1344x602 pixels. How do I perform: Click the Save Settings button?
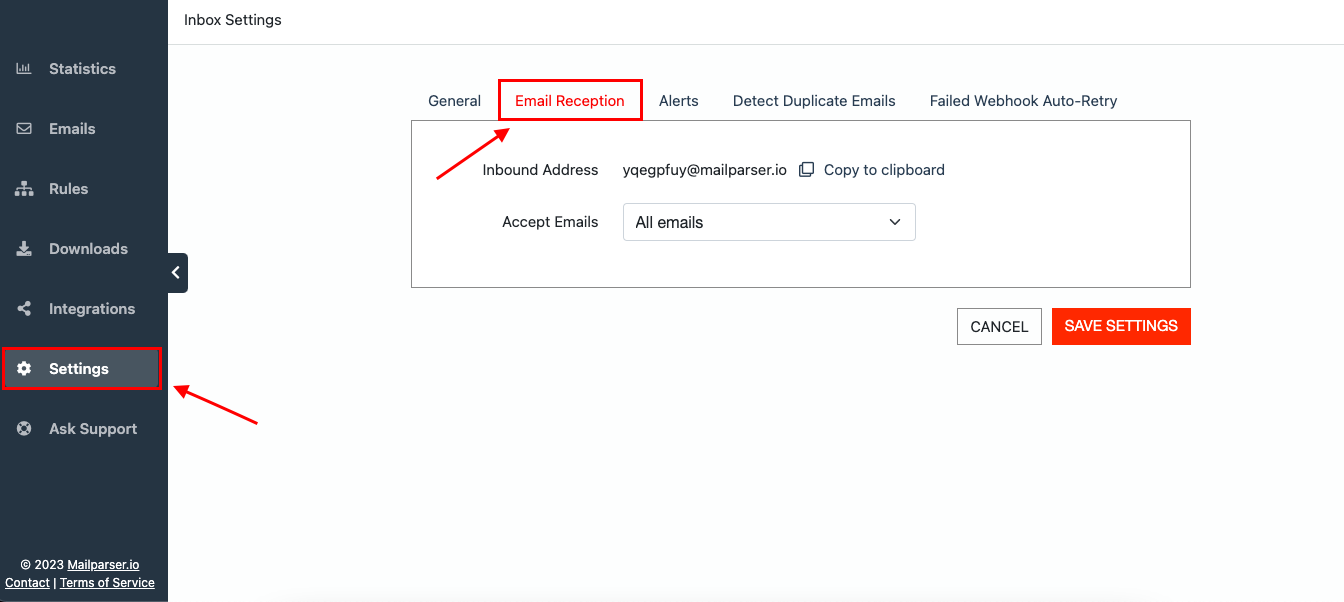[x=1121, y=326]
